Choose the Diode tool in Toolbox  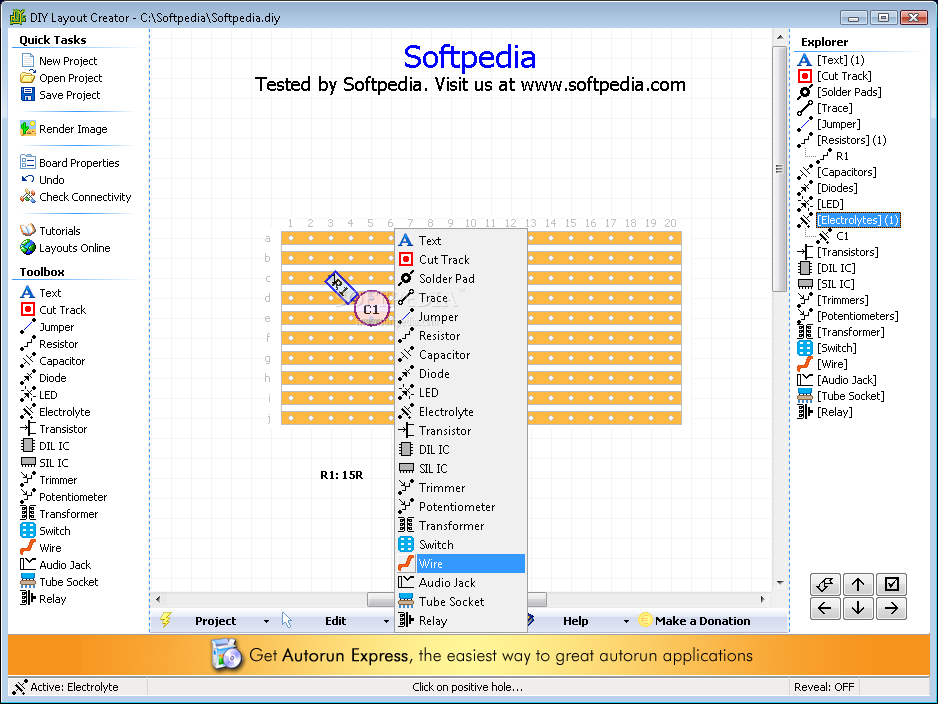(43, 378)
